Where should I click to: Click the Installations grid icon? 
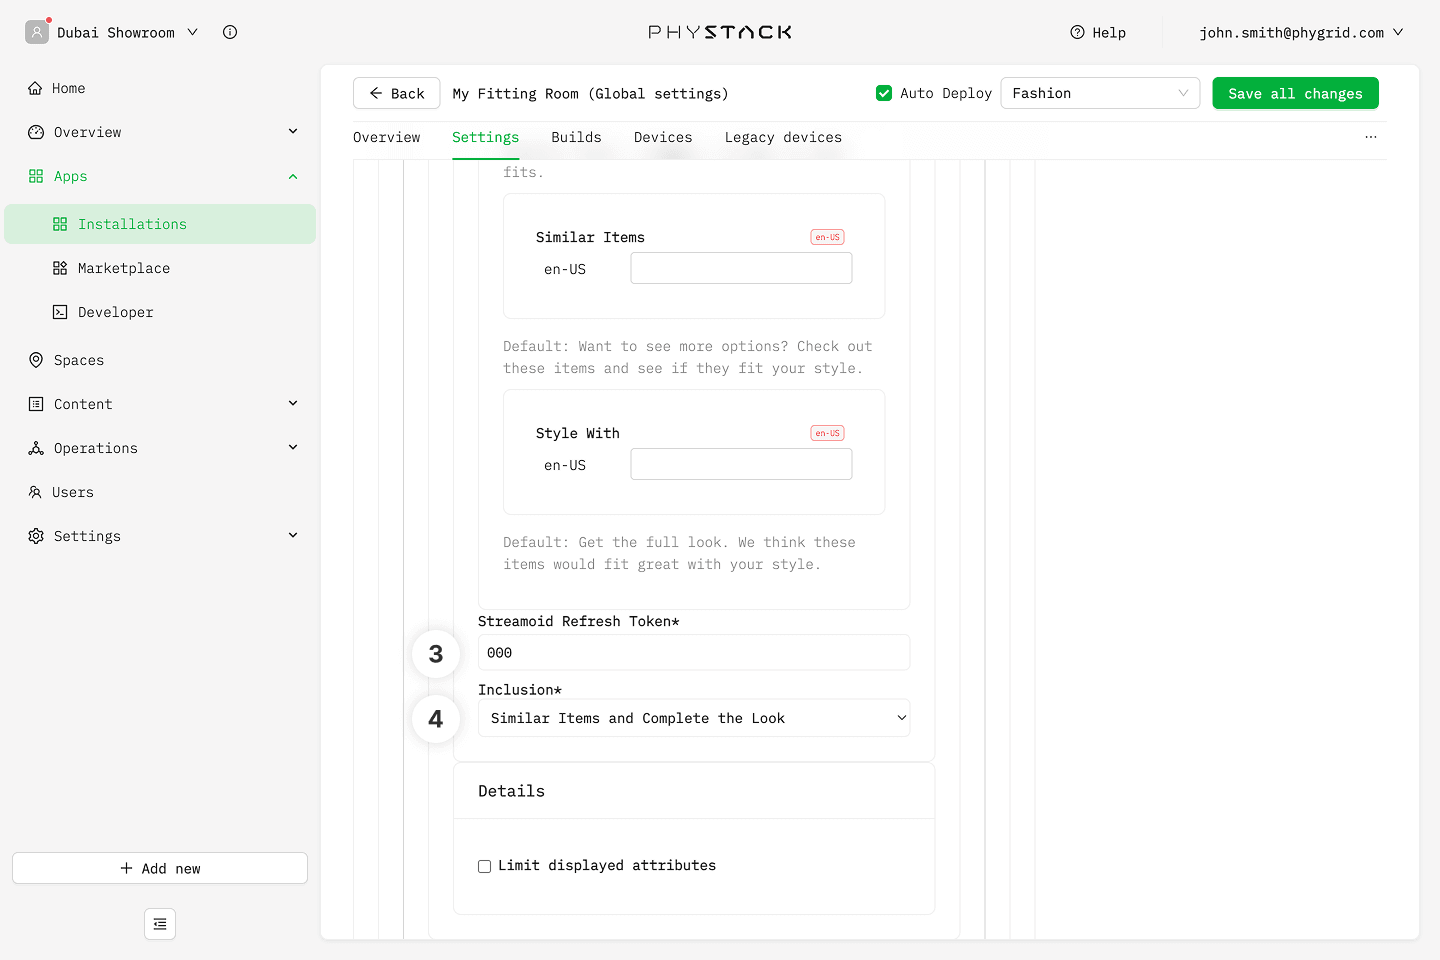[x=60, y=224]
